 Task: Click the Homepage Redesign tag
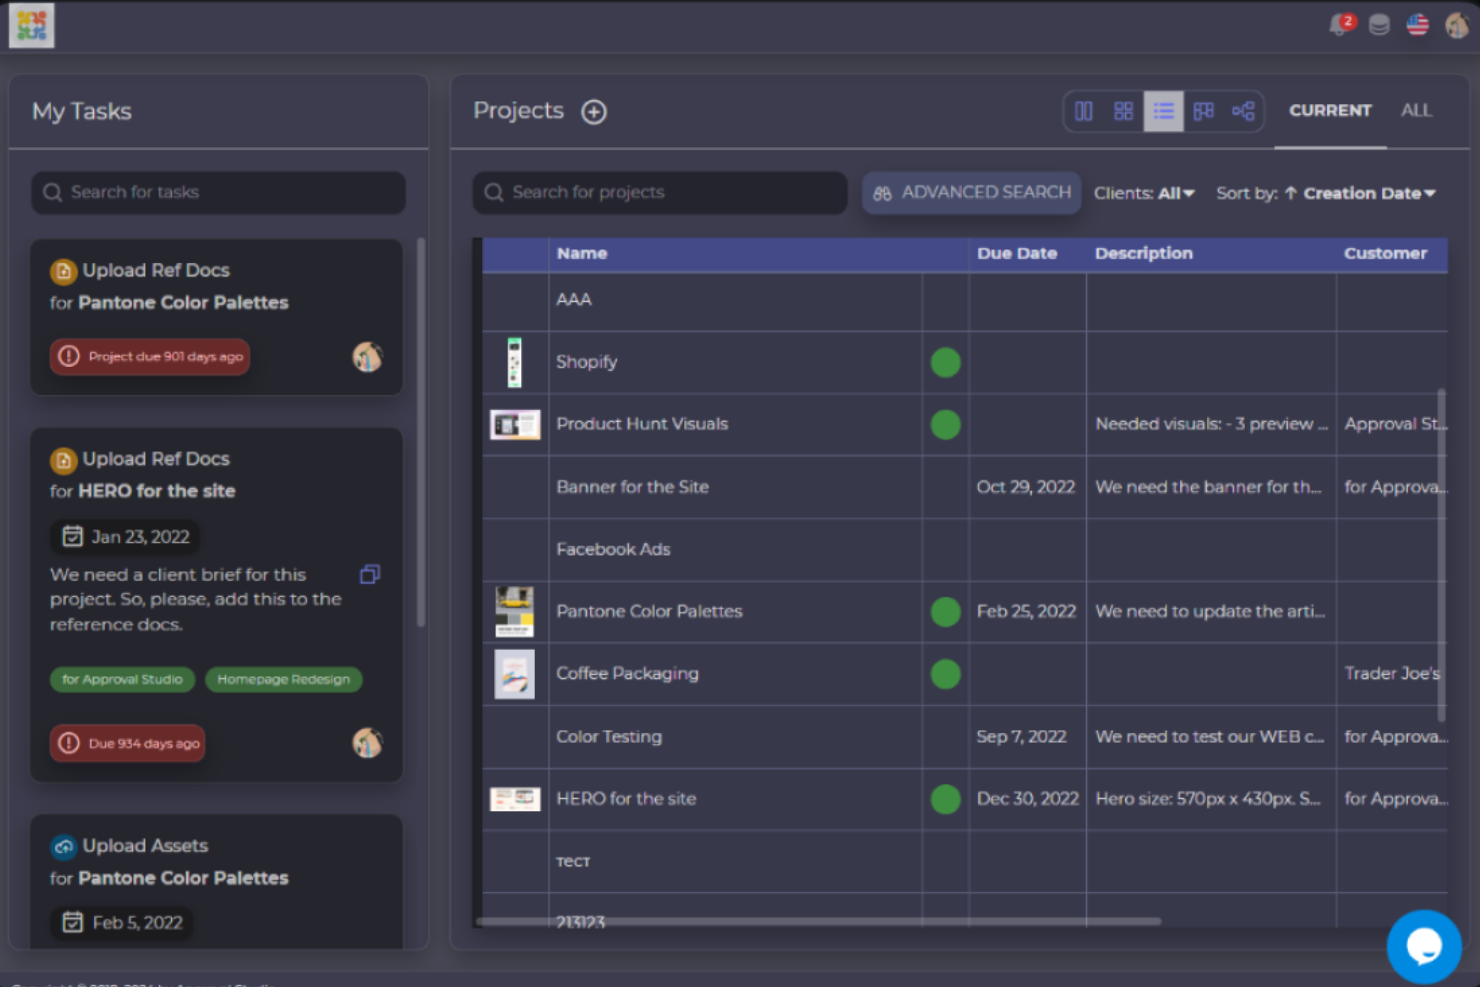pyautogui.click(x=284, y=679)
